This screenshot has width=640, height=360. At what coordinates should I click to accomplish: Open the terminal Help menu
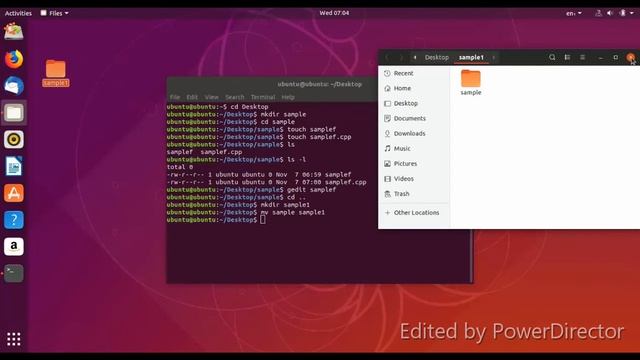point(288,97)
